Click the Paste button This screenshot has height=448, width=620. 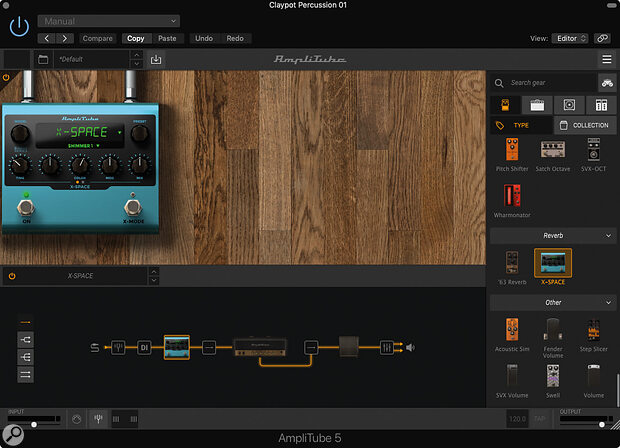pos(167,38)
